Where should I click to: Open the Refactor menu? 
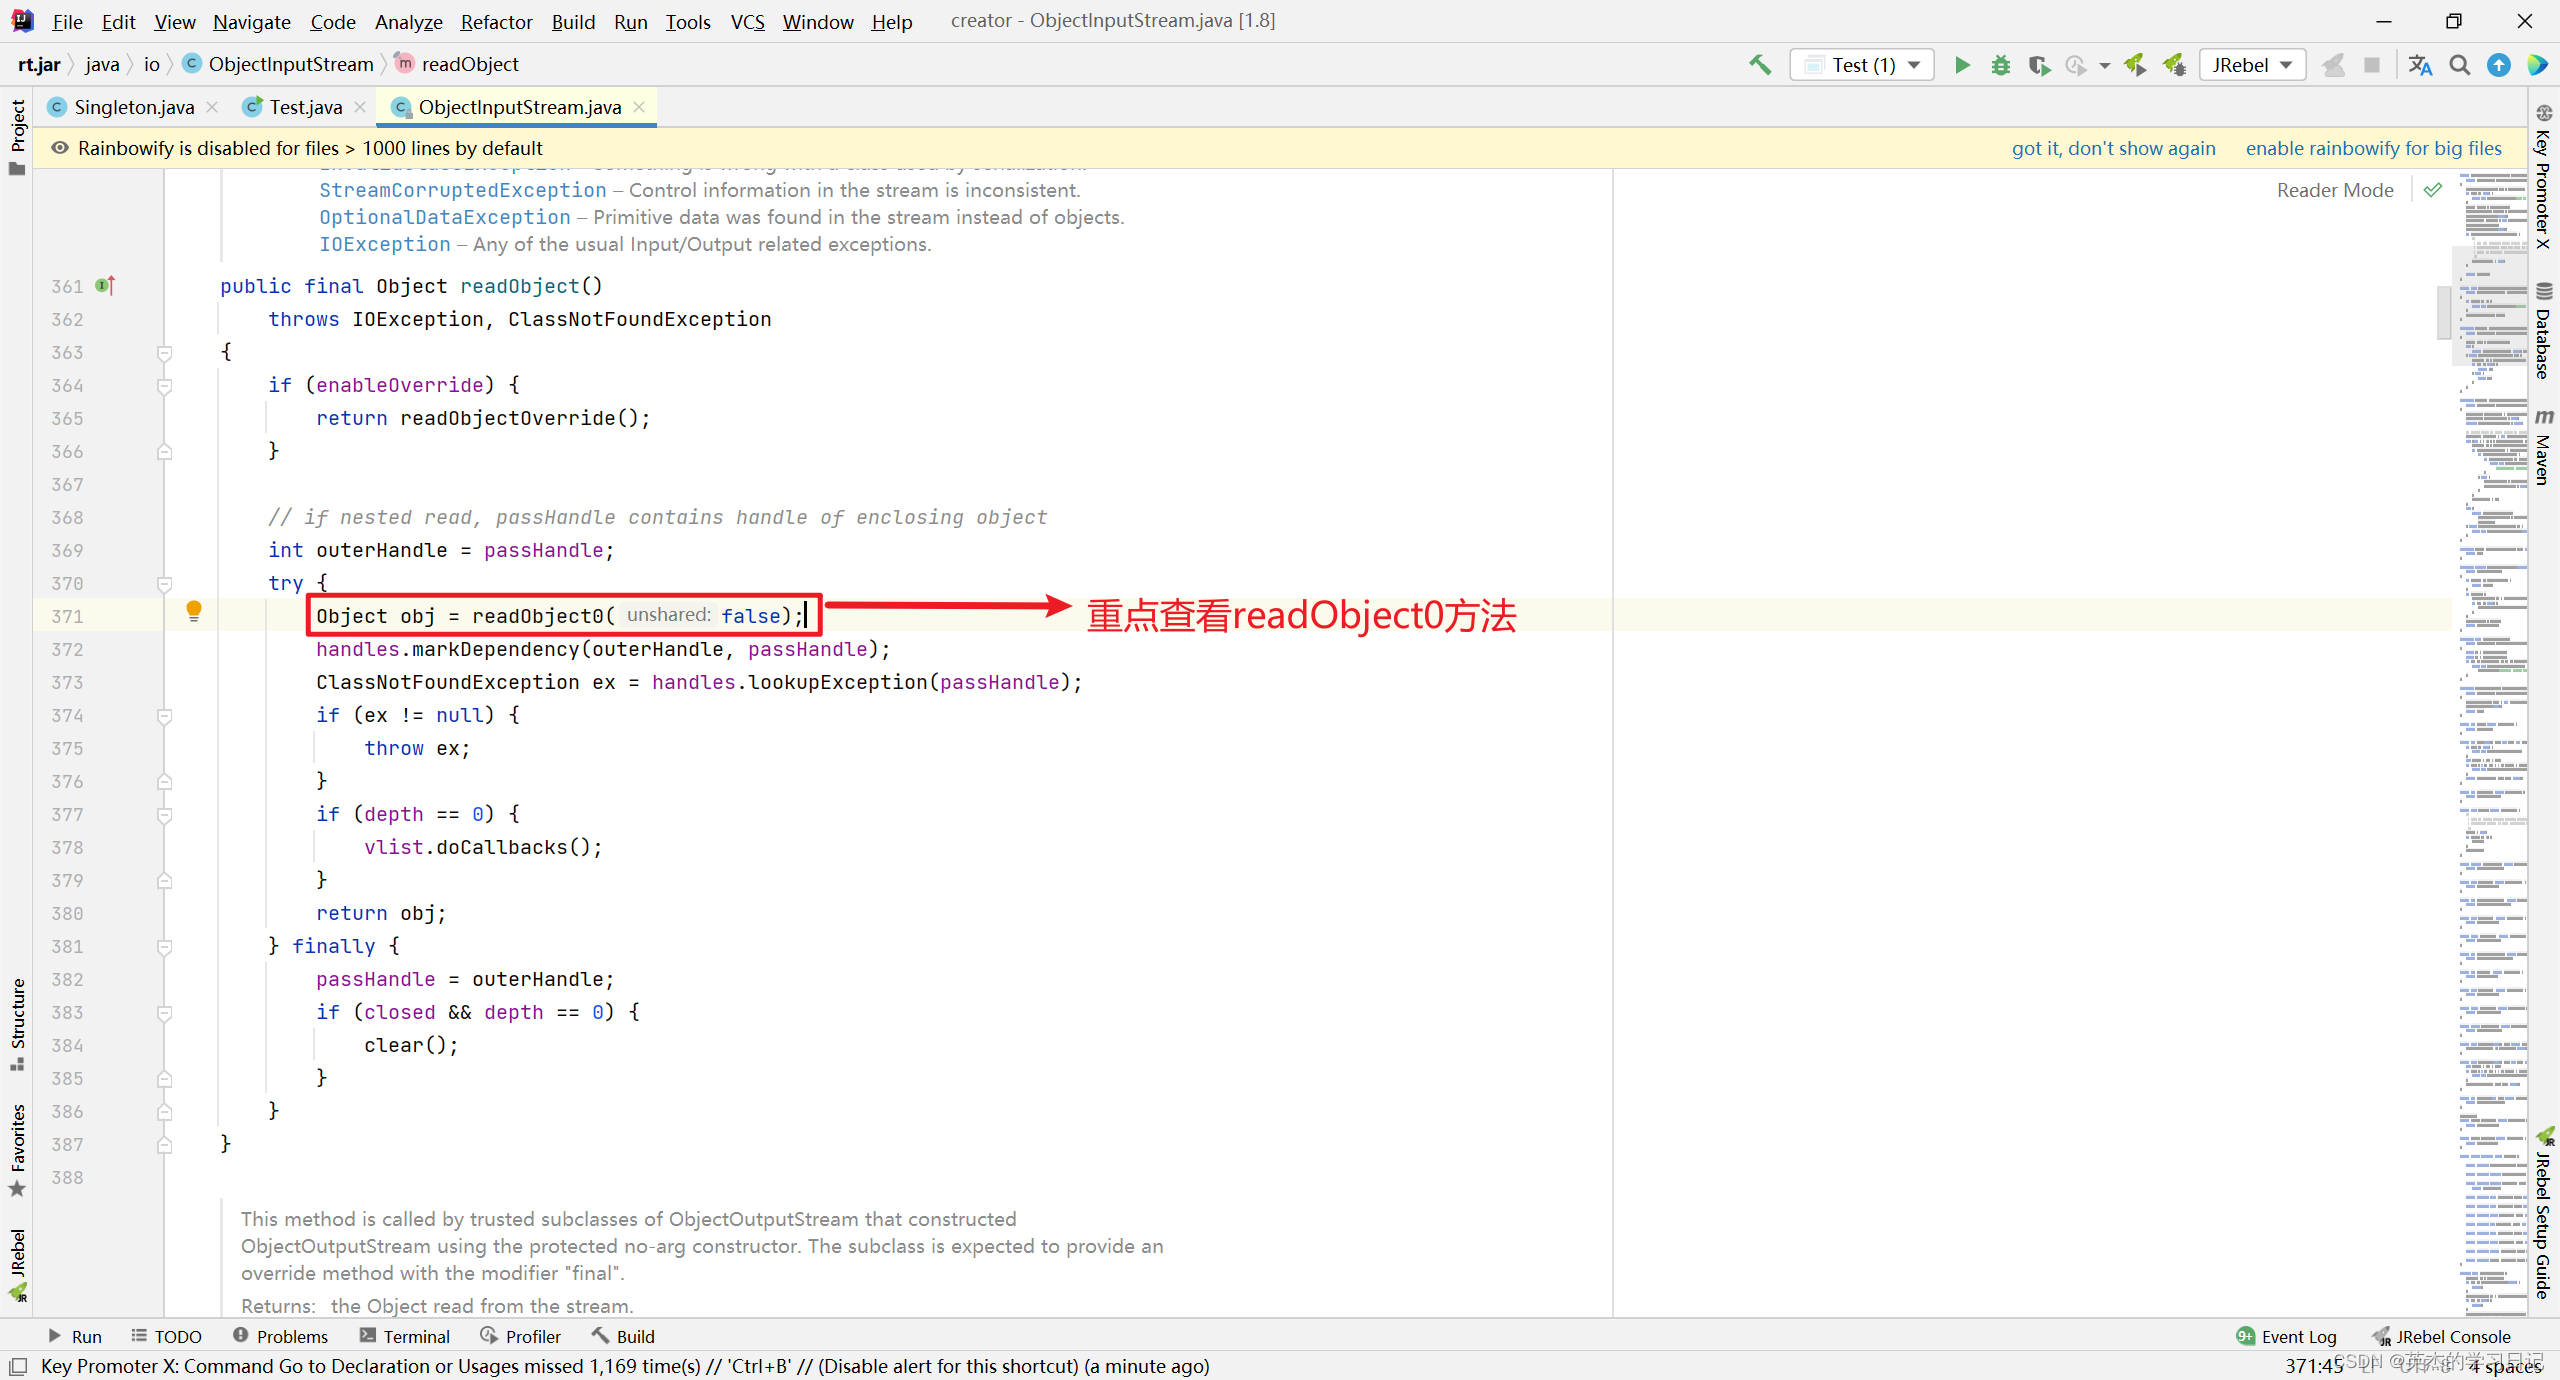pyautogui.click(x=496, y=21)
